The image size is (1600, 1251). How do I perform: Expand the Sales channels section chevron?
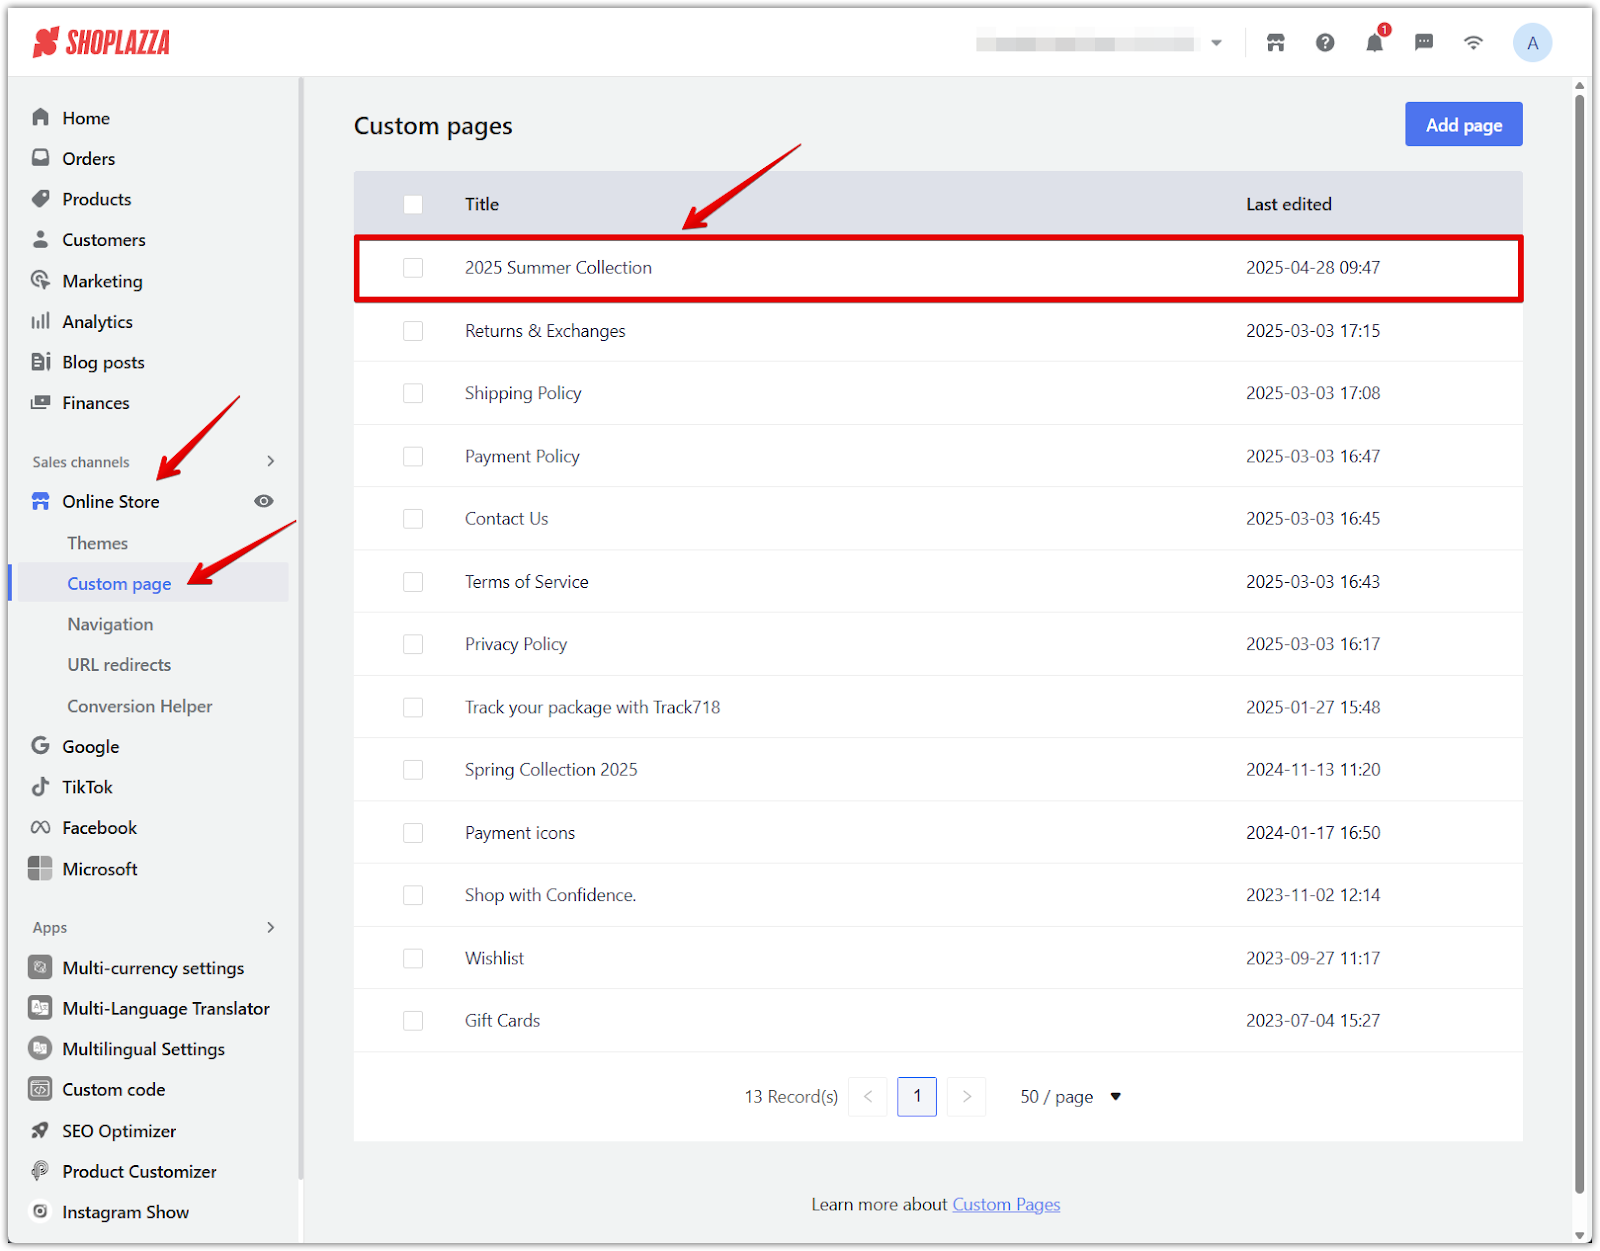click(x=270, y=461)
